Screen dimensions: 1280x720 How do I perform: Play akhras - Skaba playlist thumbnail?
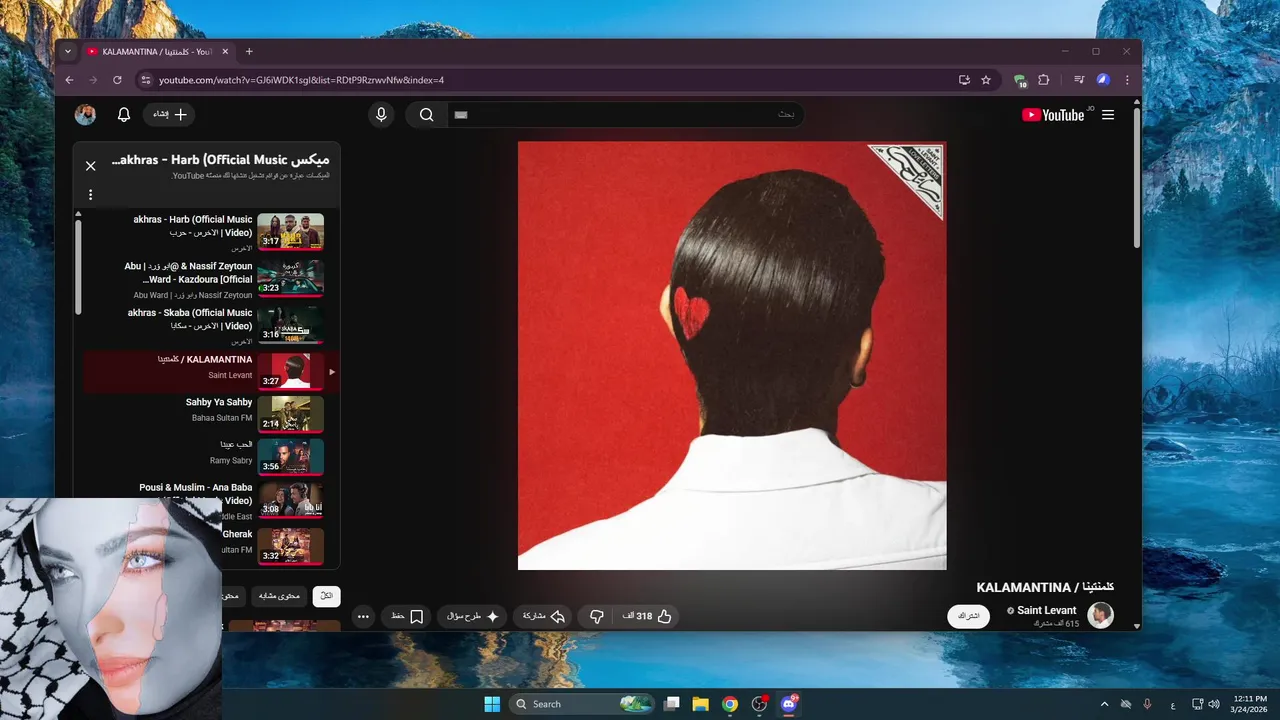[290, 325]
